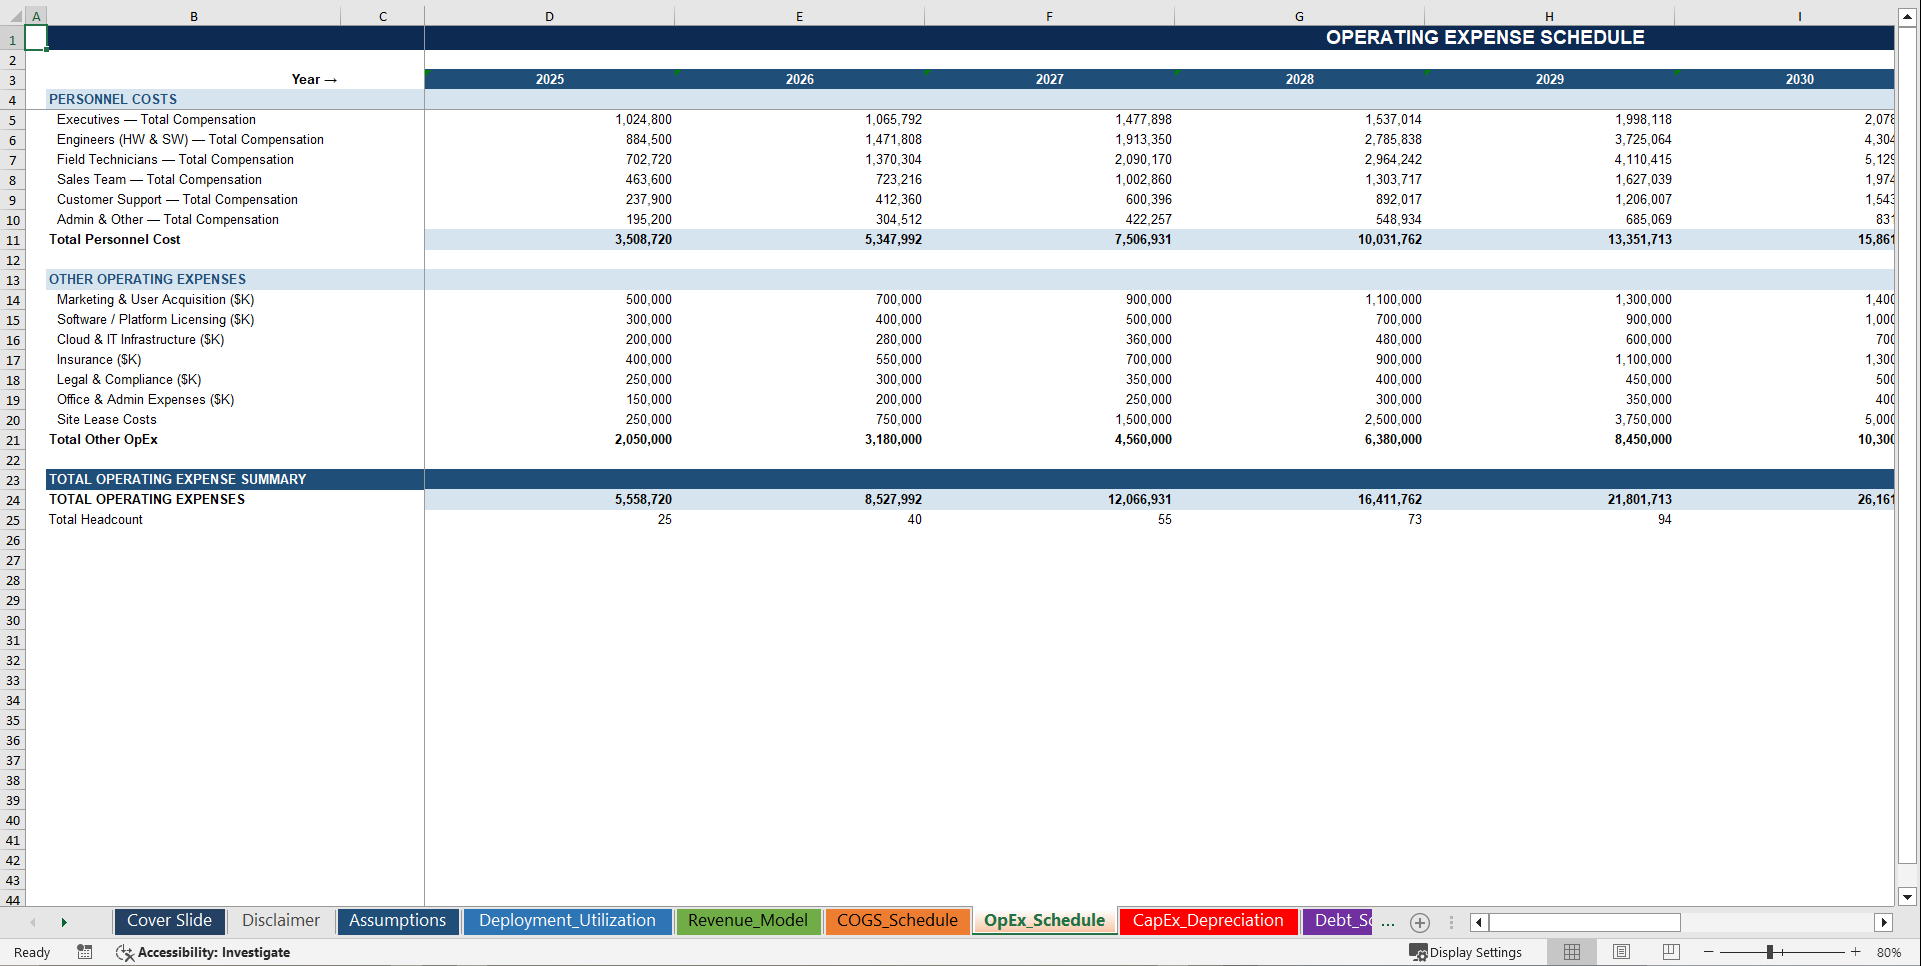The image size is (1921, 966).
Task: Click the Record Macro icon in status bar
Action: click(x=85, y=952)
